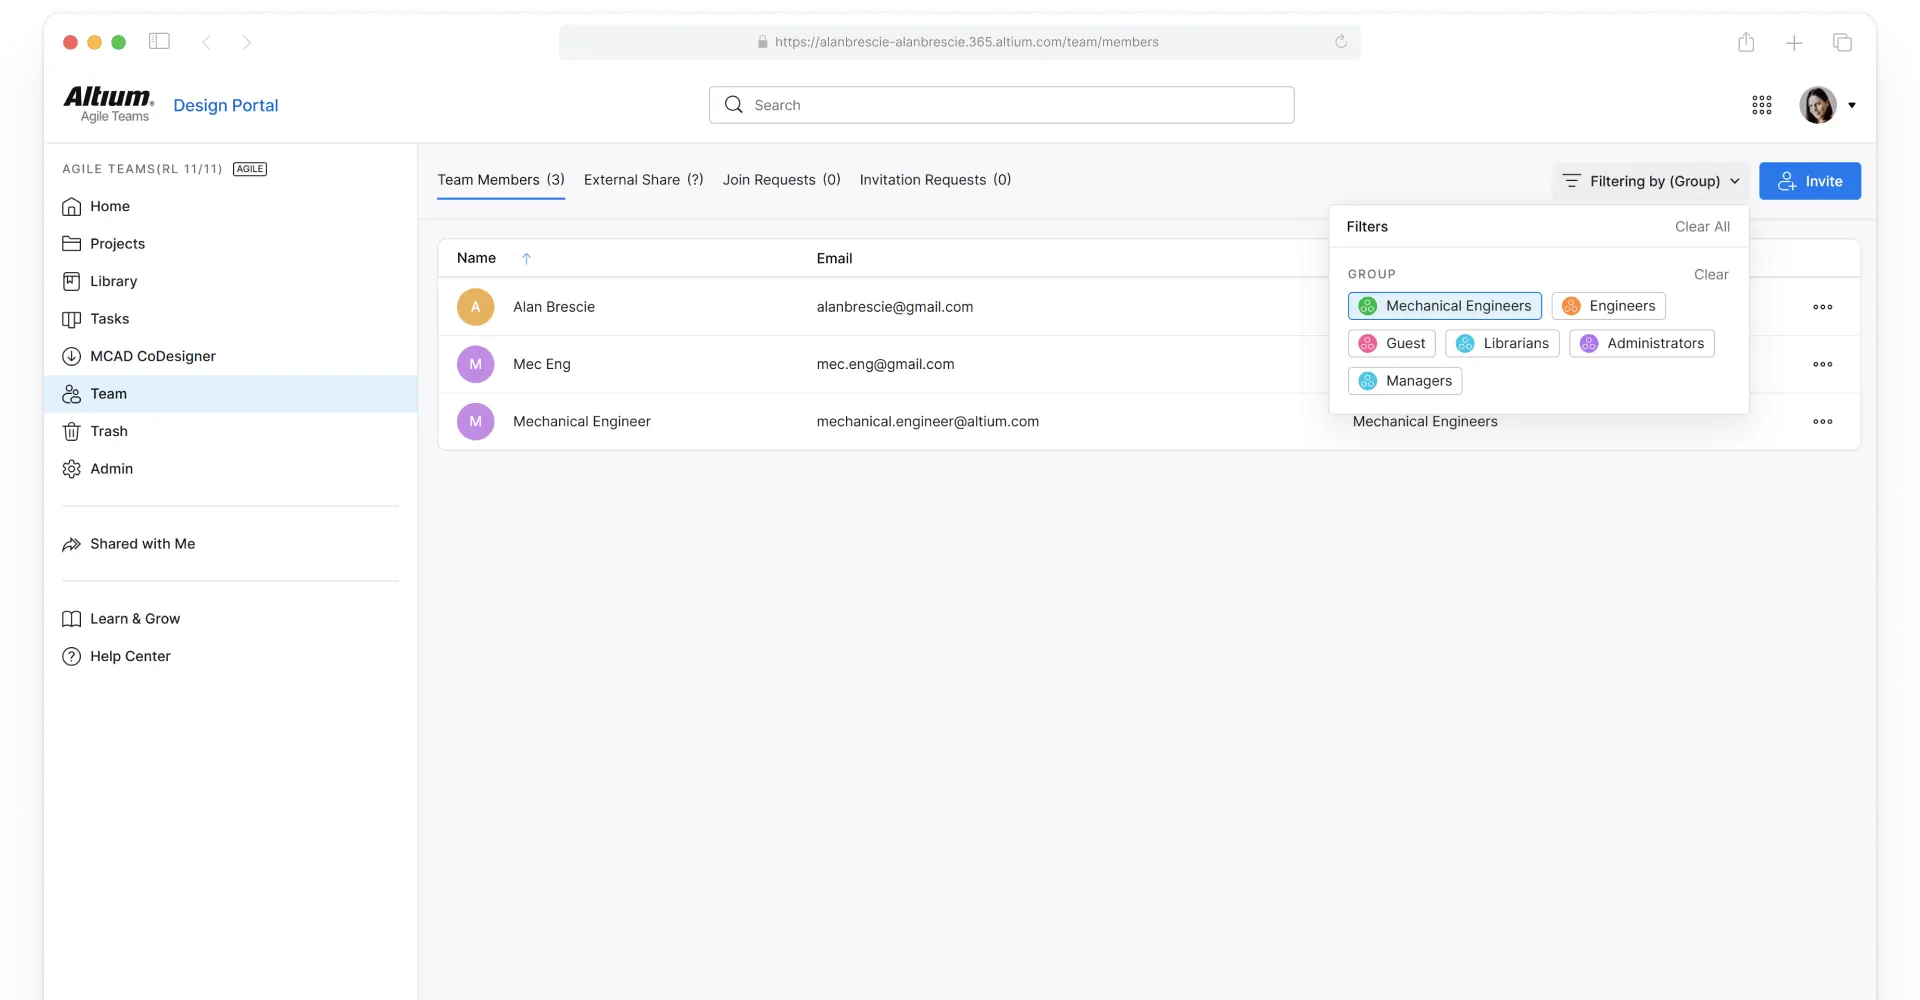Open Trash in the sidebar
1920x1000 pixels.
[230, 431]
